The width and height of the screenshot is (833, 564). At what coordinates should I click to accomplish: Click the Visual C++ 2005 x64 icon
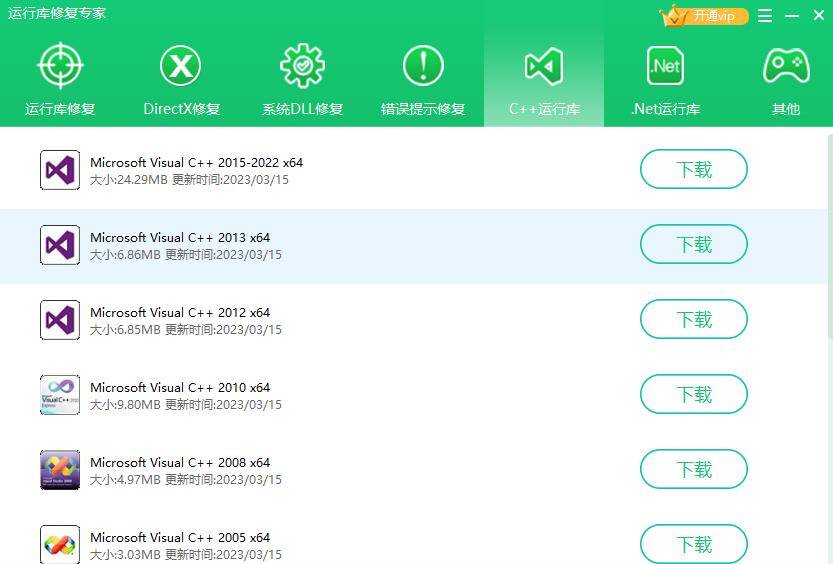tap(60, 544)
